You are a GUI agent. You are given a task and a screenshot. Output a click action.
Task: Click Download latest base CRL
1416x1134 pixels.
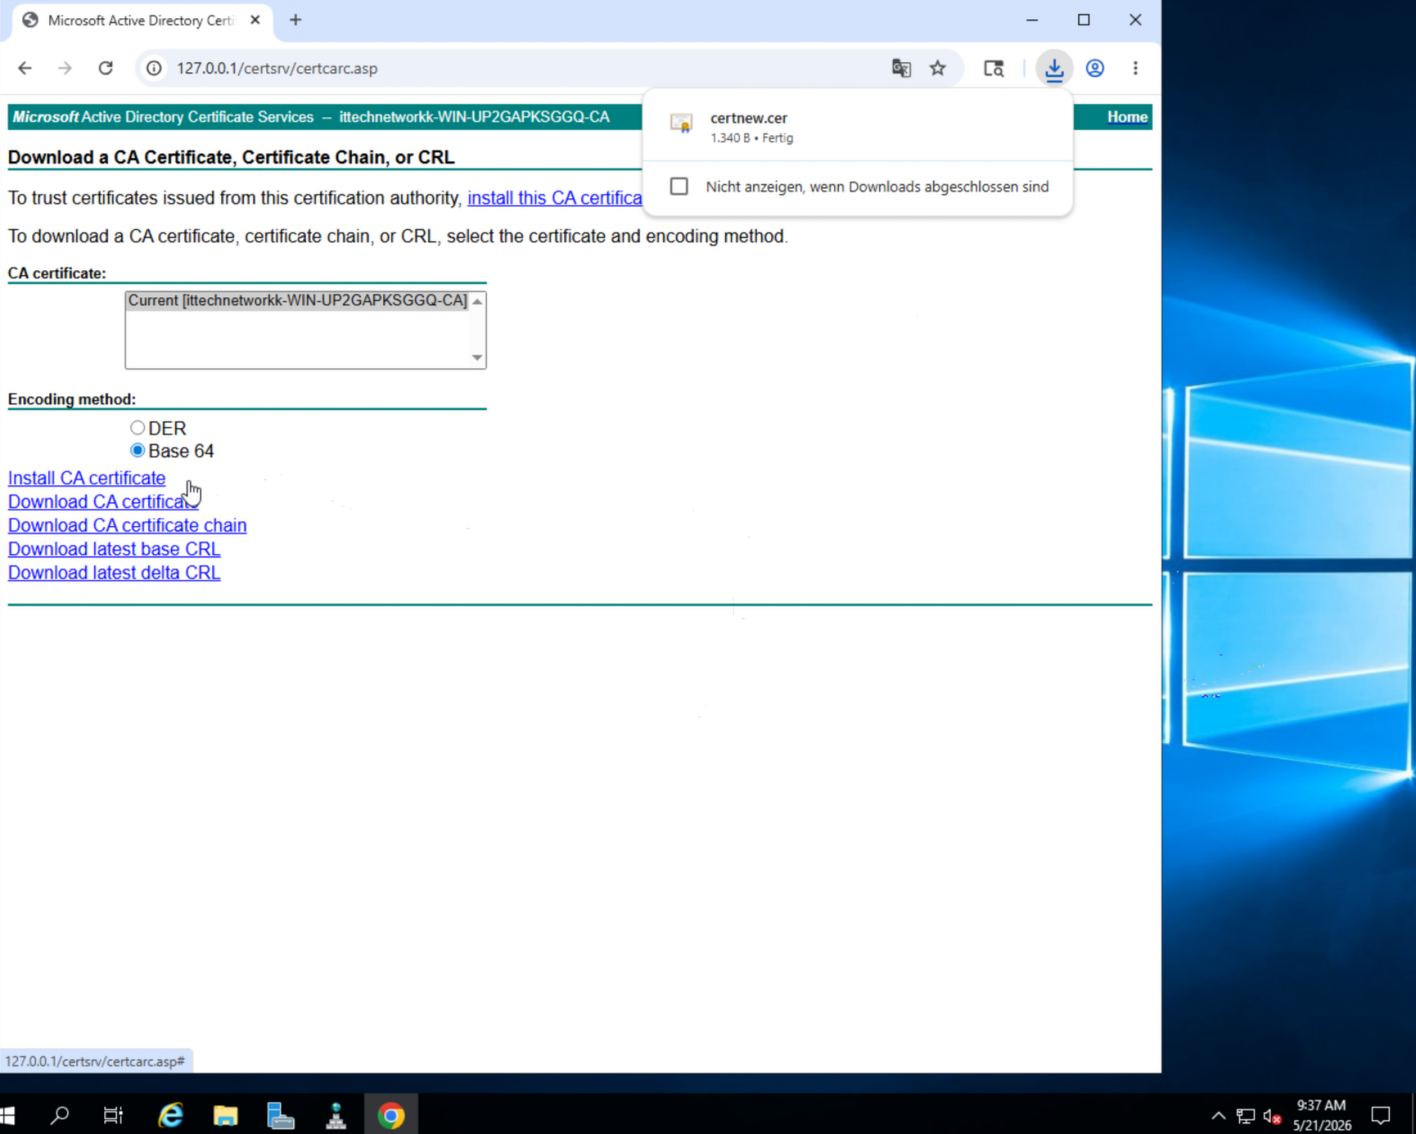[x=114, y=549]
